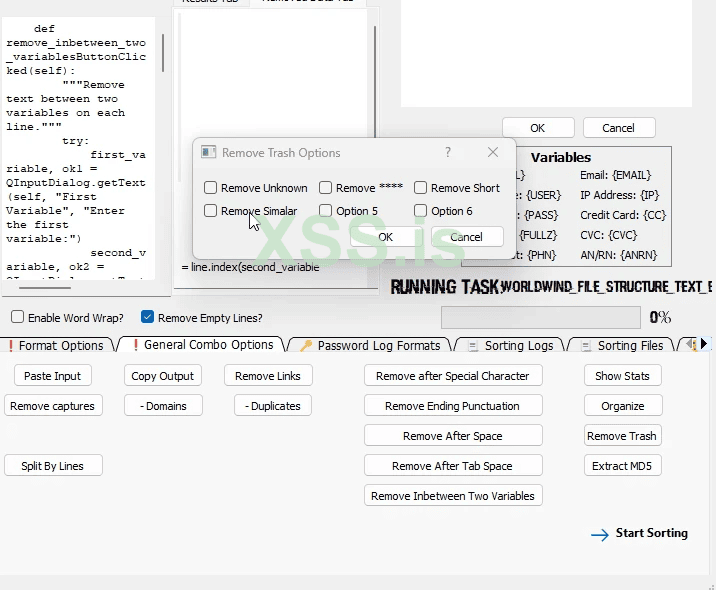Click the Start Sorting label

coord(652,533)
